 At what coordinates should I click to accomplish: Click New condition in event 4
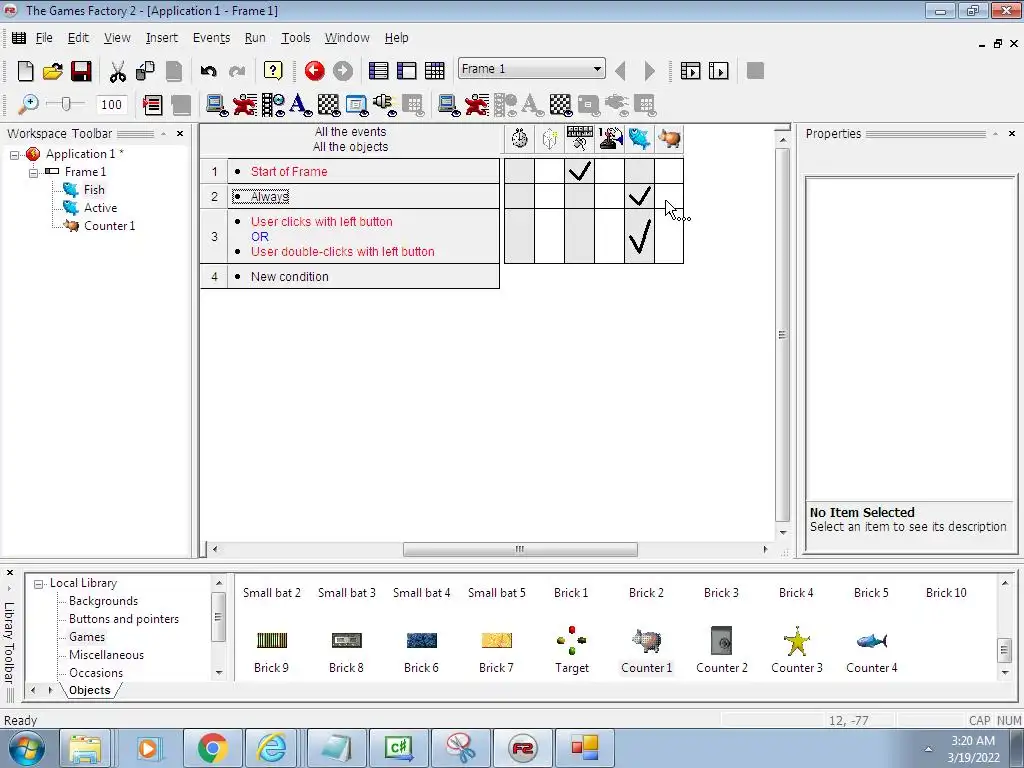pos(289,277)
